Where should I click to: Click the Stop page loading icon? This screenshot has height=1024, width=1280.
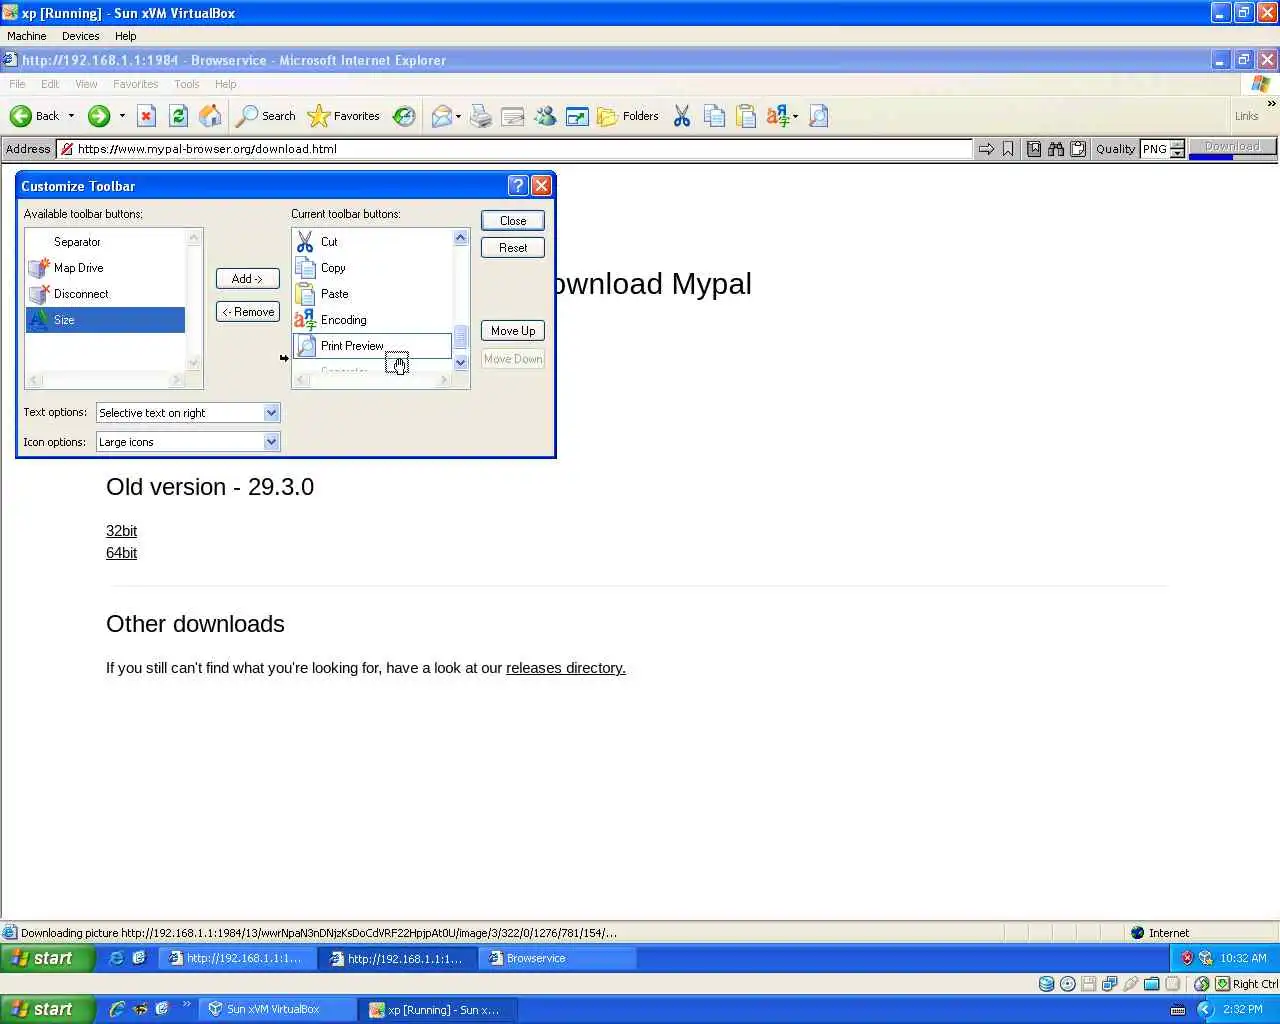(146, 116)
